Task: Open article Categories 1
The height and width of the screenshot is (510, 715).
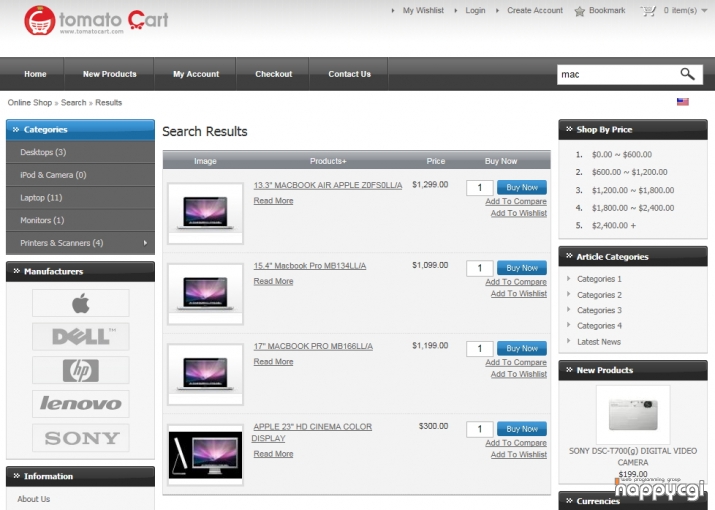Action: (x=599, y=279)
